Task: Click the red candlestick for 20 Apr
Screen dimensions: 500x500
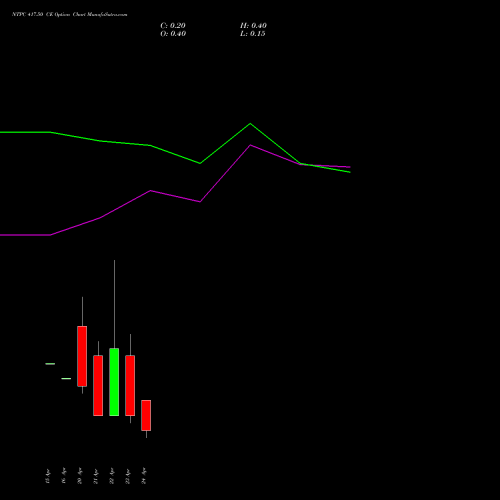Action: [82, 356]
